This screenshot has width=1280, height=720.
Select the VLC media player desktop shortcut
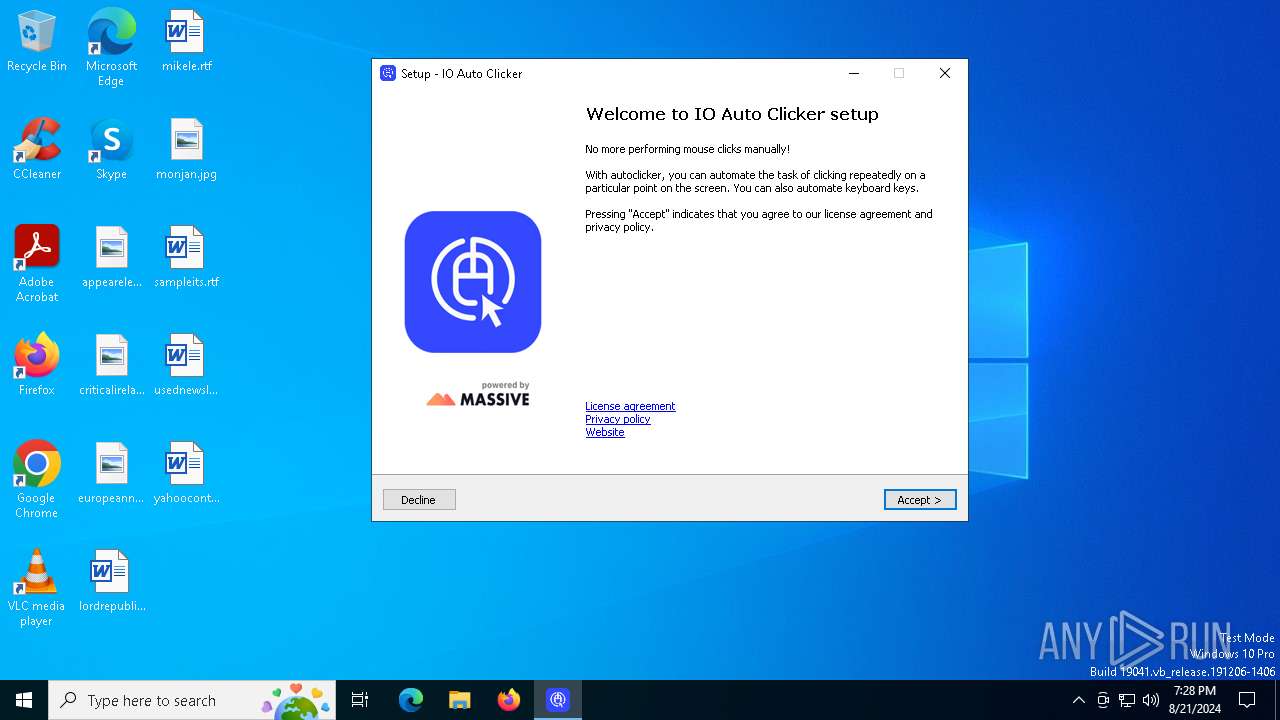[x=37, y=587]
